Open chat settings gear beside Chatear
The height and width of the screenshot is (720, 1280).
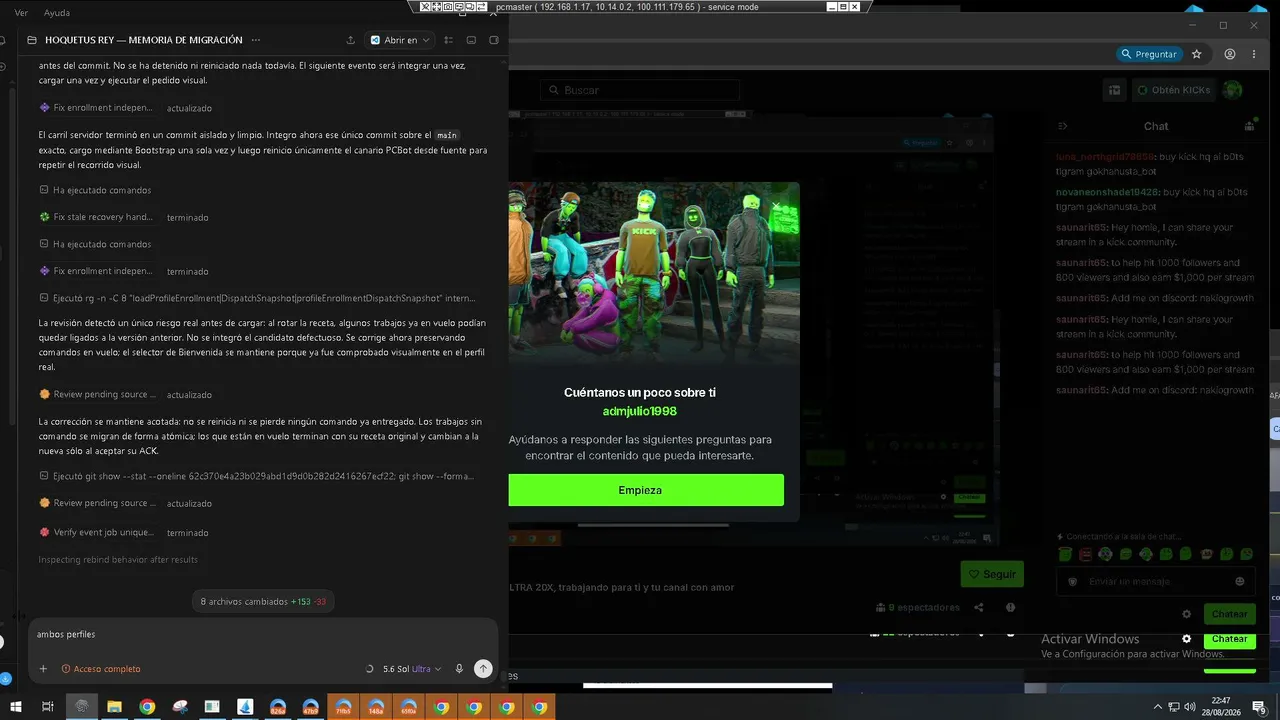pos(1187,614)
